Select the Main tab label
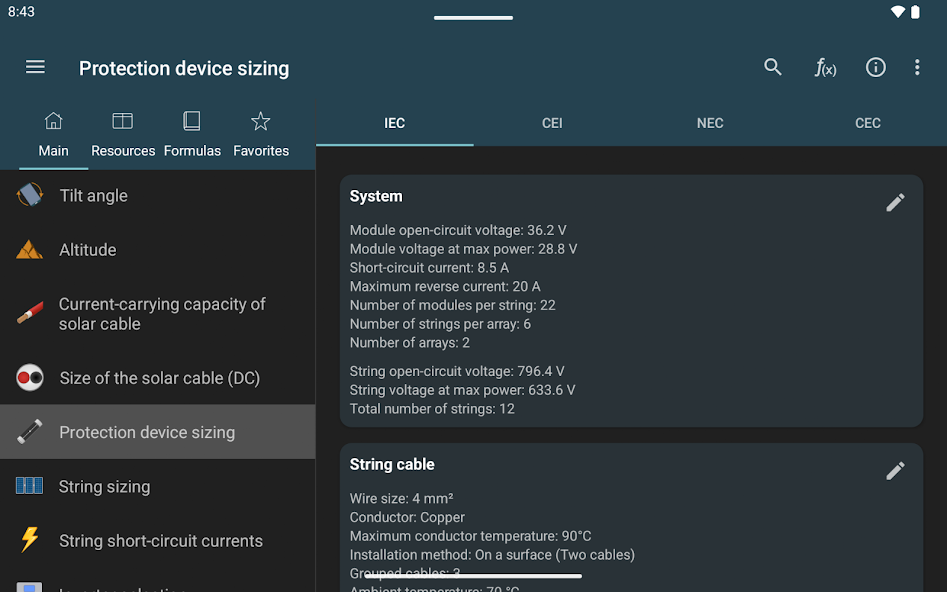 (x=53, y=150)
